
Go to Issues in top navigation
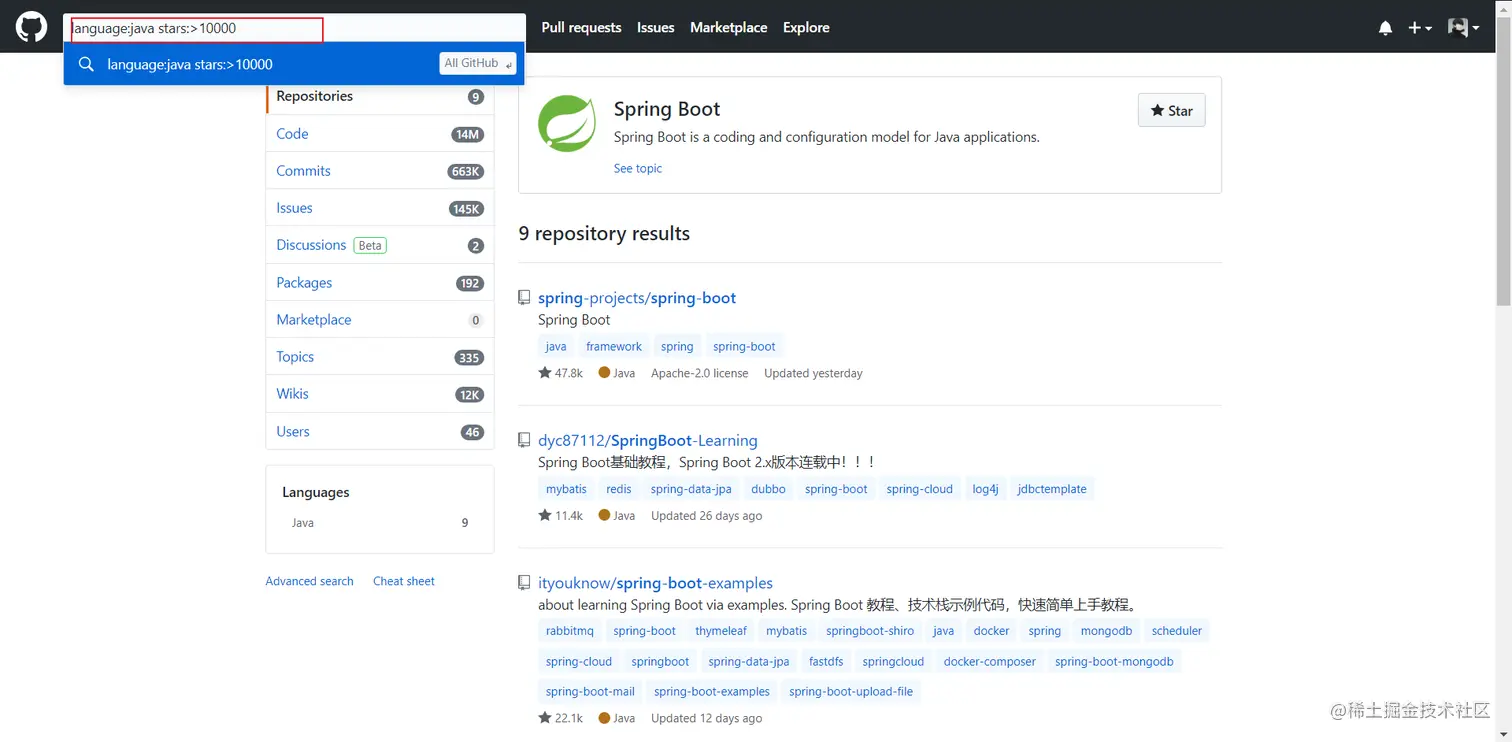(x=656, y=28)
